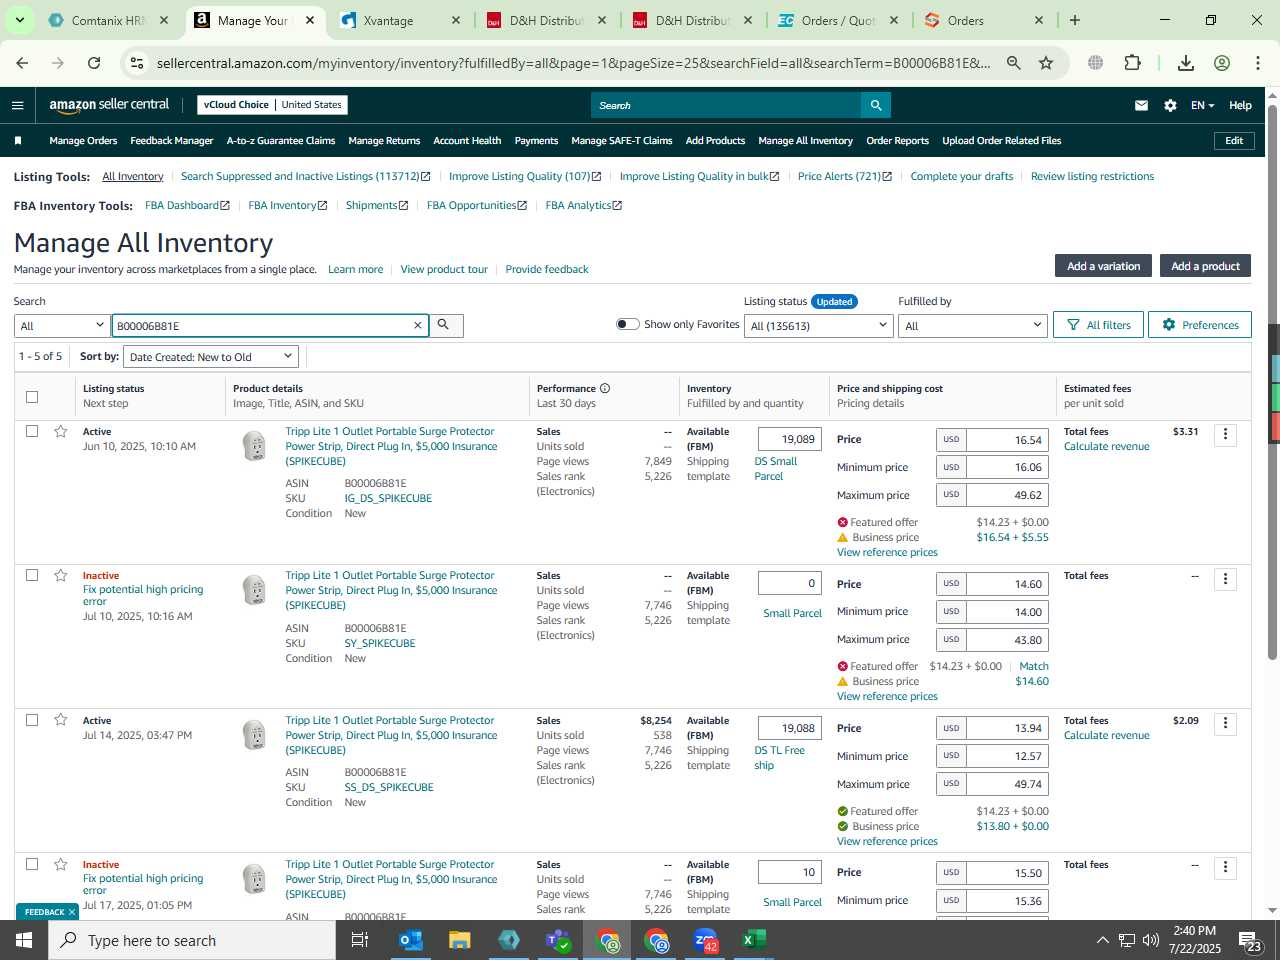Open FBA Dashboard link
1280x960 pixels.
click(187, 205)
